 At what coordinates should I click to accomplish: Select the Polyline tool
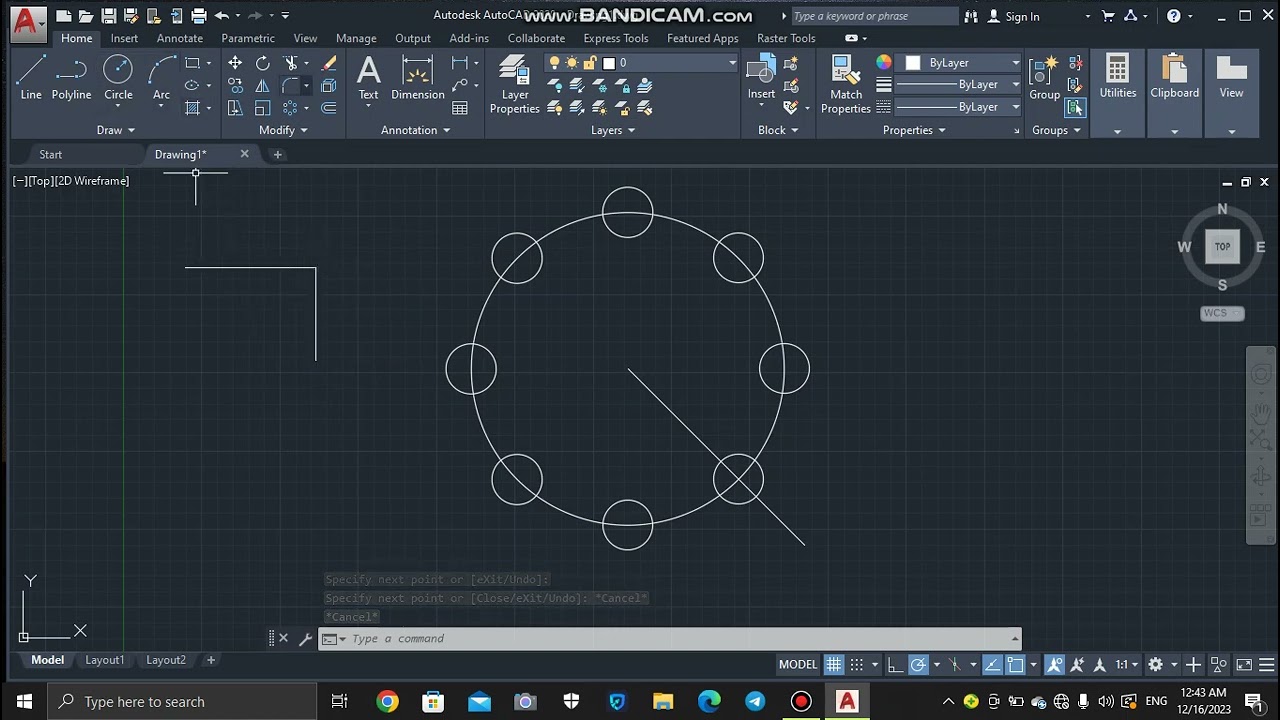tap(71, 78)
